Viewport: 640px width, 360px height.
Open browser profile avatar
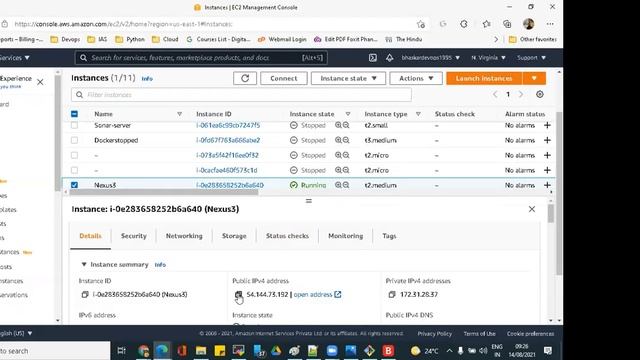pos(529,24)
